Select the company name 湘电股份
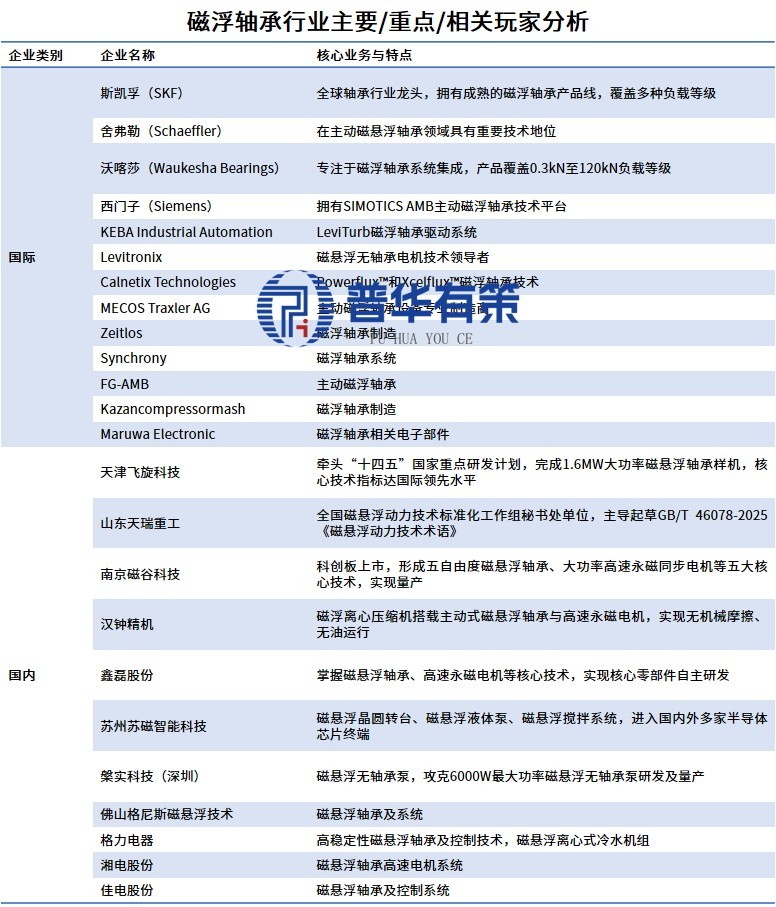The image size is (776, 907). [x=127, y=865]
